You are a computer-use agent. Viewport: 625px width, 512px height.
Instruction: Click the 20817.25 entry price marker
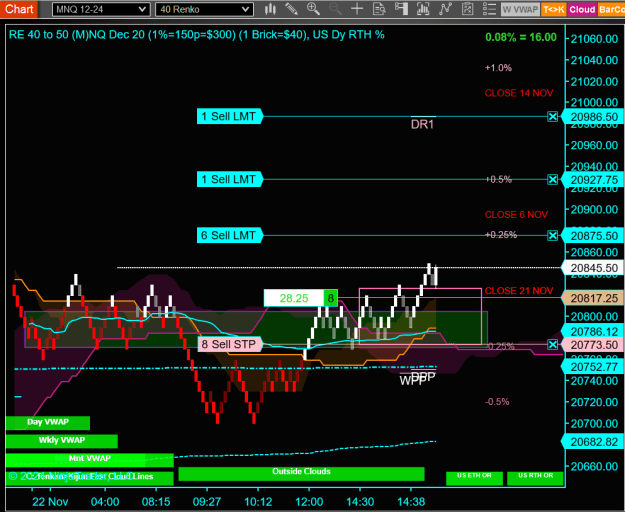click(x=594, y=298)
